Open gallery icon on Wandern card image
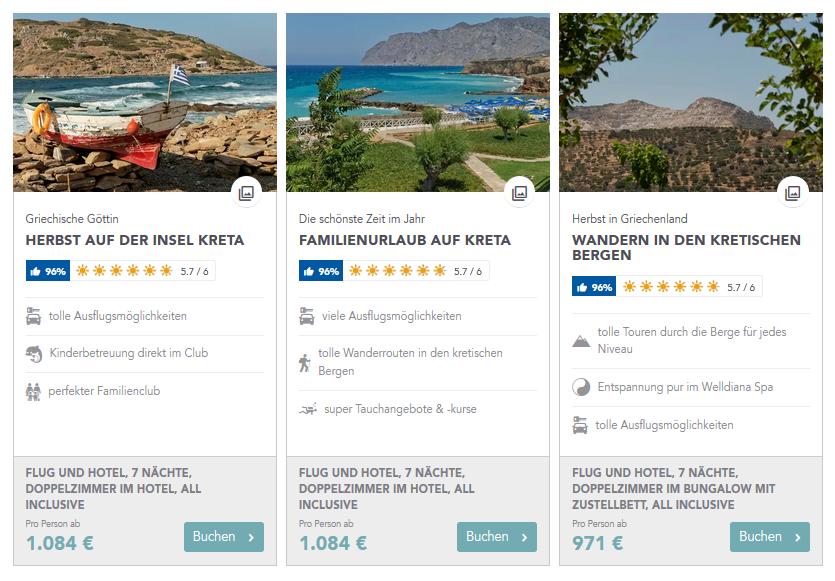The image size is (835, 581). [x=792, y=193]
